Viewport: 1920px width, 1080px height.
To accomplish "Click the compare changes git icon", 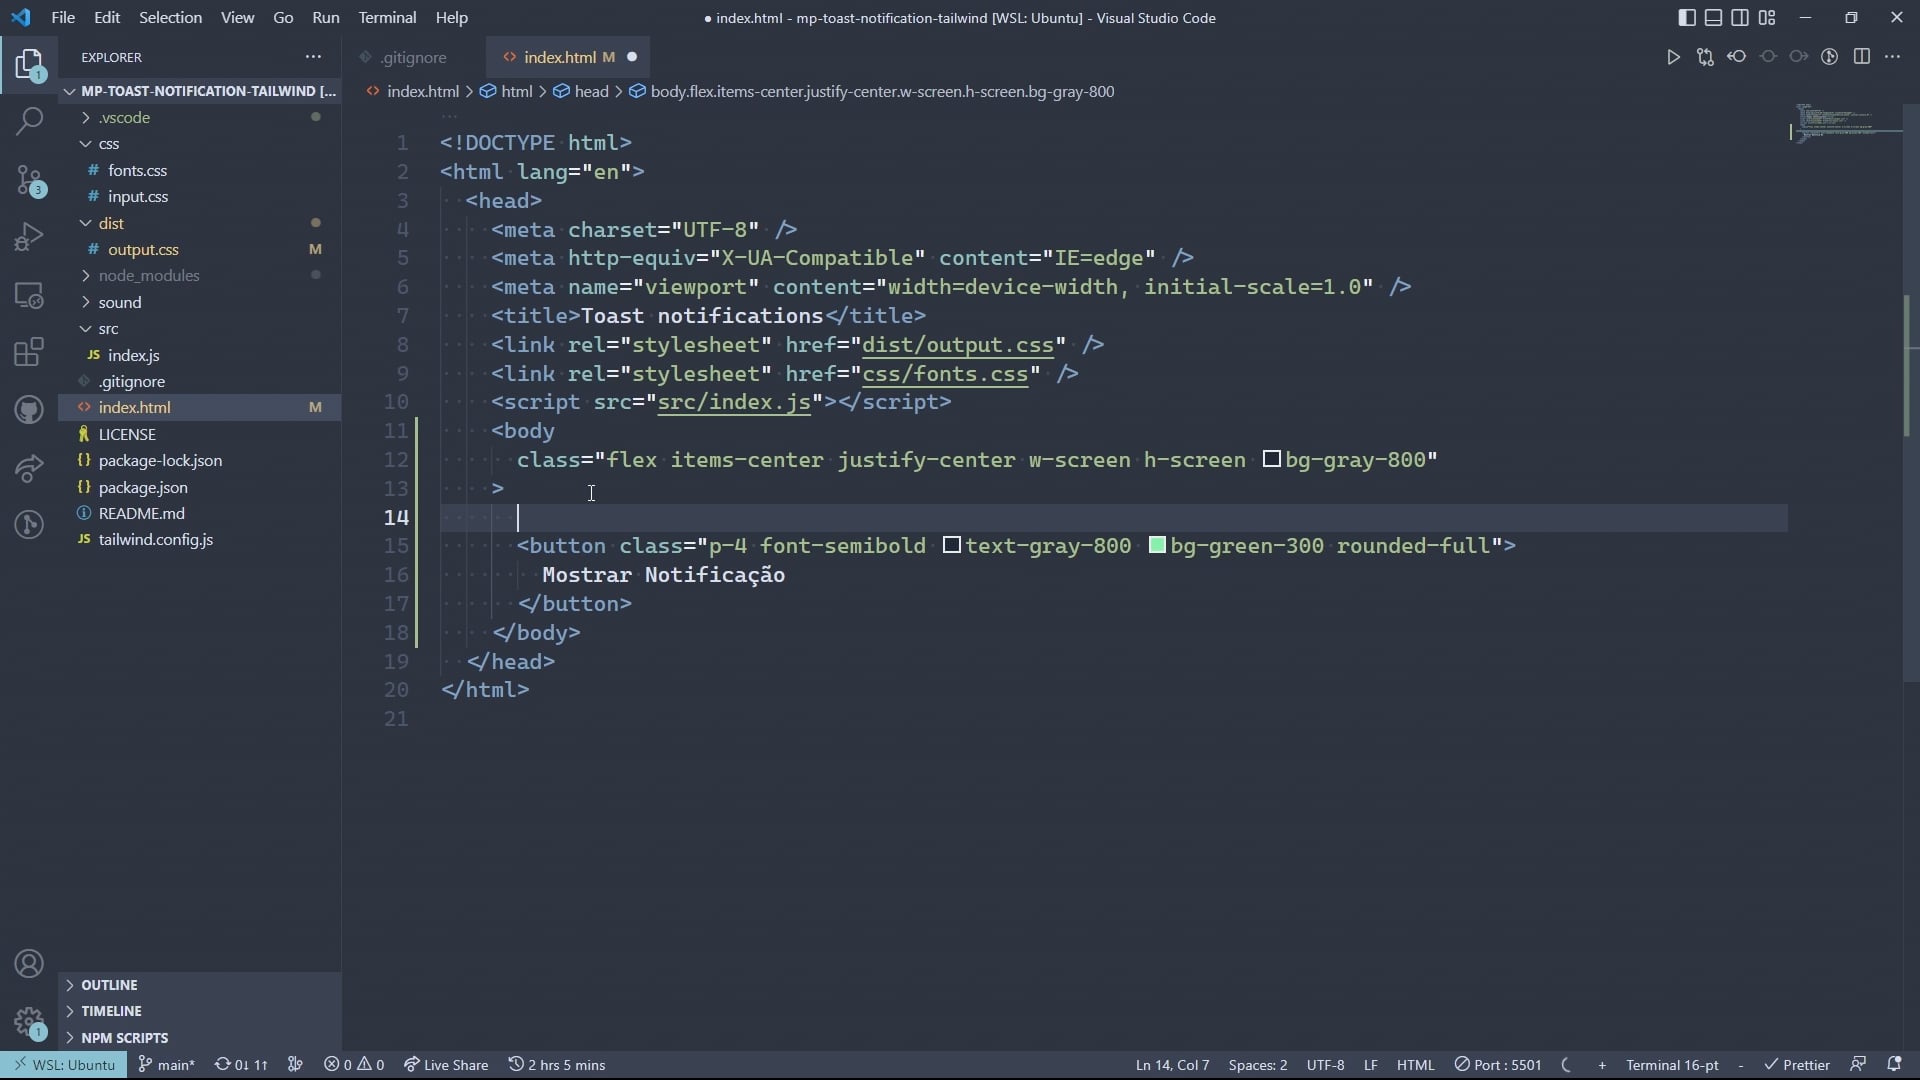I will (x=1705, y=57).
